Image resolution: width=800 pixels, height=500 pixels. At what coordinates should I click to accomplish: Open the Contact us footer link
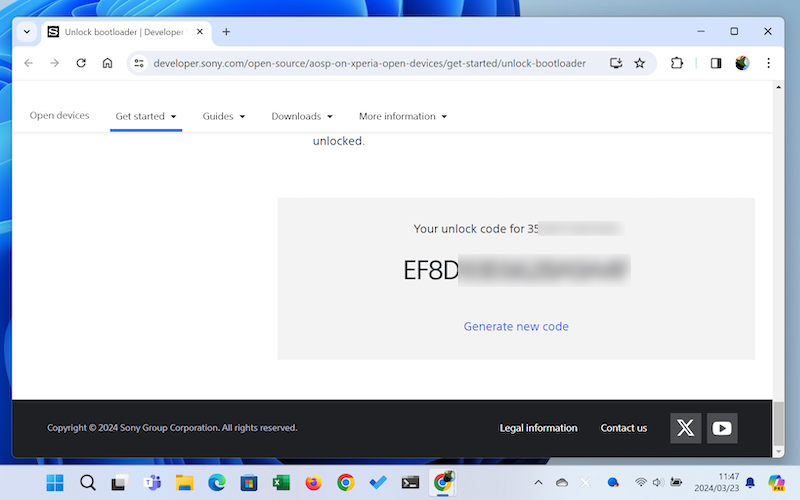click(x=623, y=428)
